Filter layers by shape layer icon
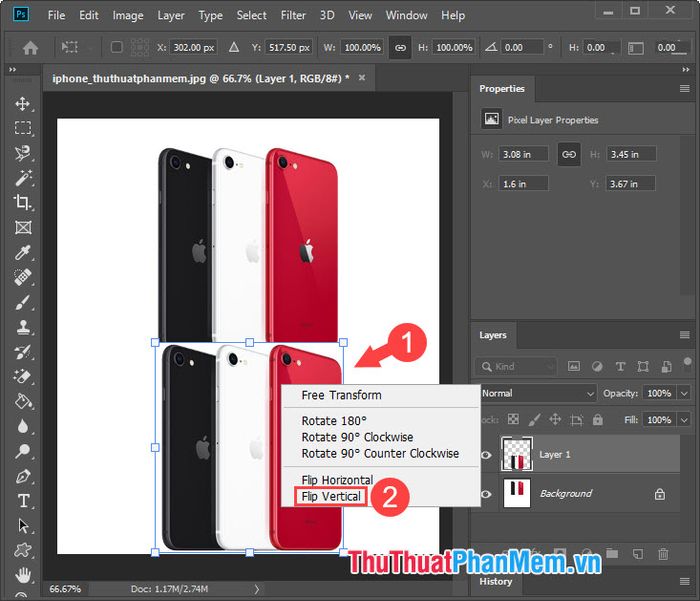Image resolution: width=700 pixels, height=601 pixels. [x=643, y=367]
